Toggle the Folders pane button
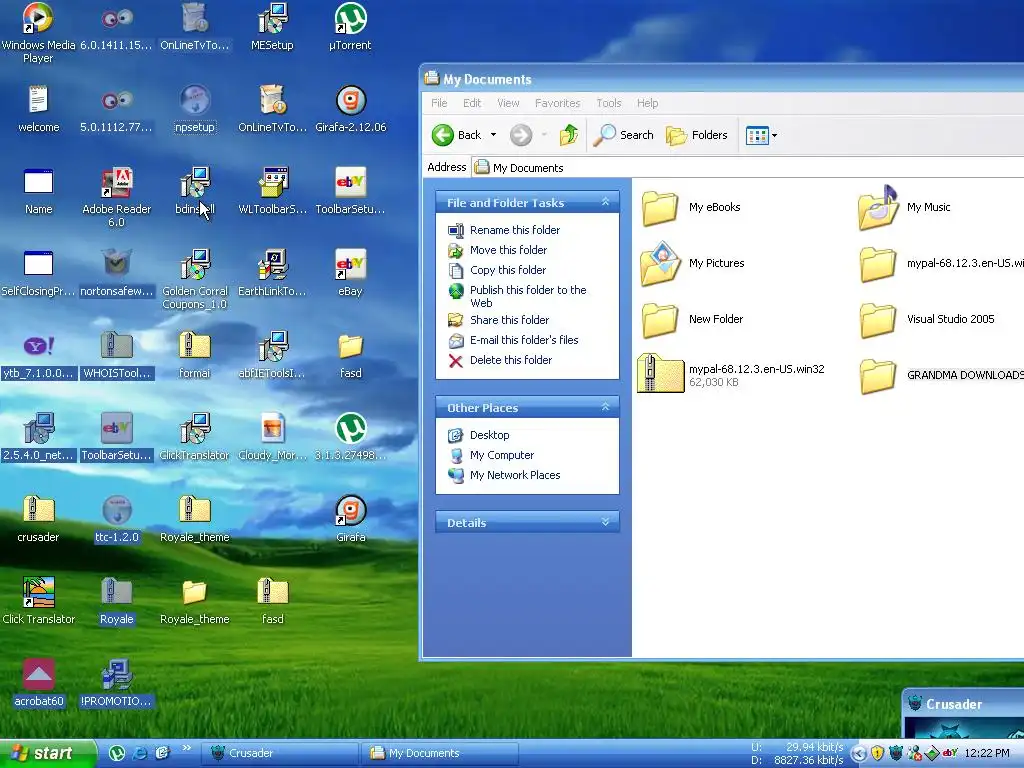1024x768 pixels. (697, 135)
